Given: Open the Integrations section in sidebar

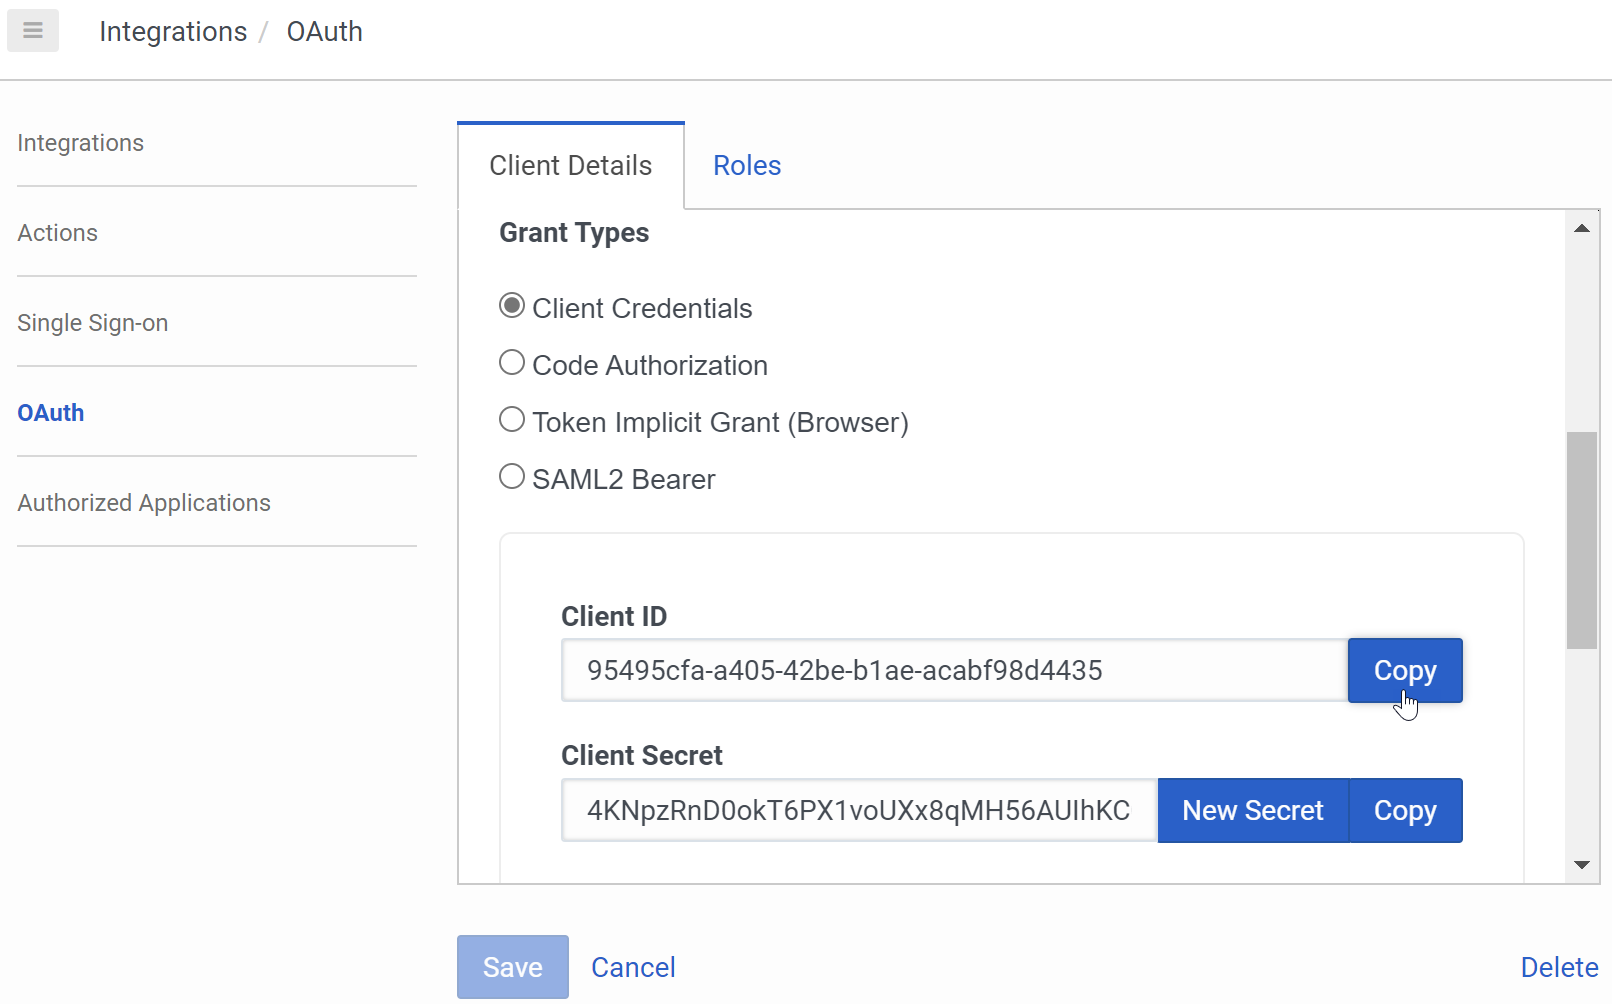Looking at the screenshot, I should pyautogui.click(x=80, y=142).
